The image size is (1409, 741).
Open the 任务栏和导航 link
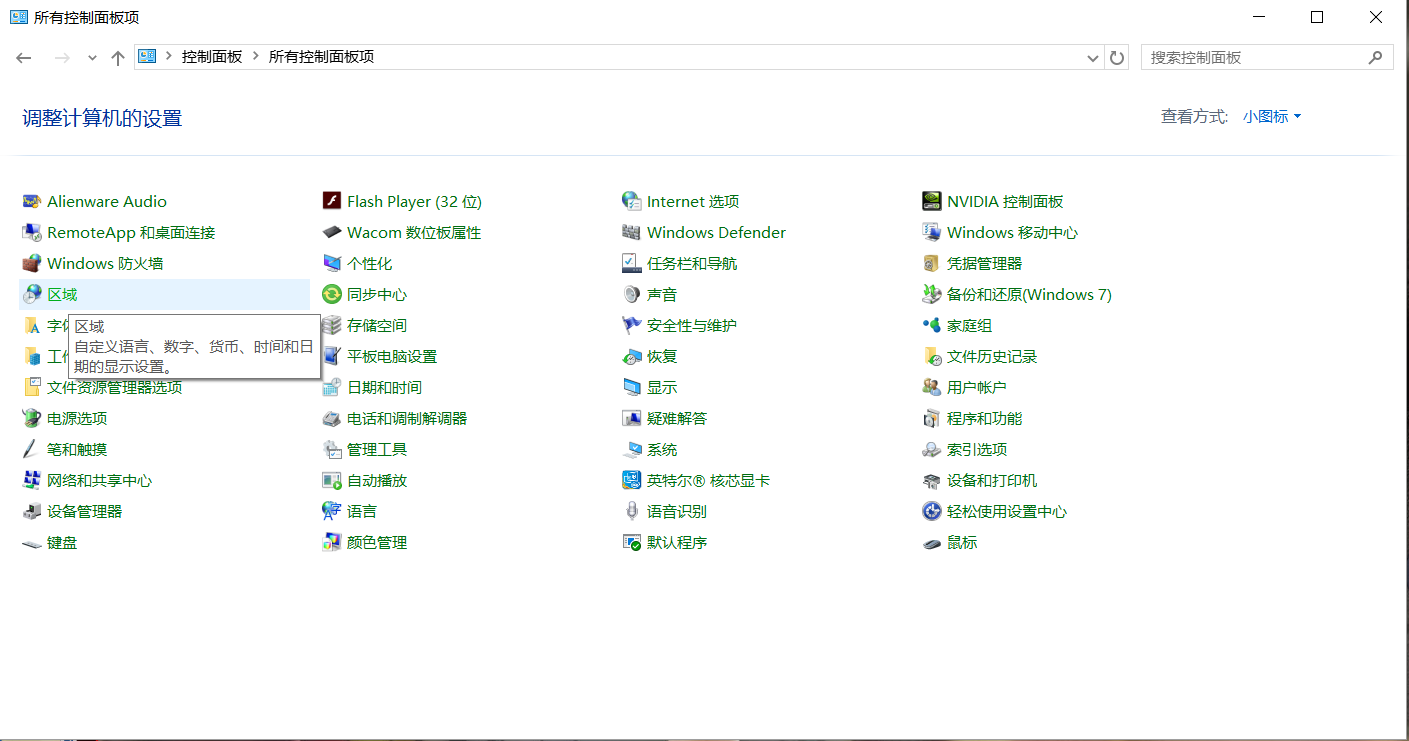[692, 263]
